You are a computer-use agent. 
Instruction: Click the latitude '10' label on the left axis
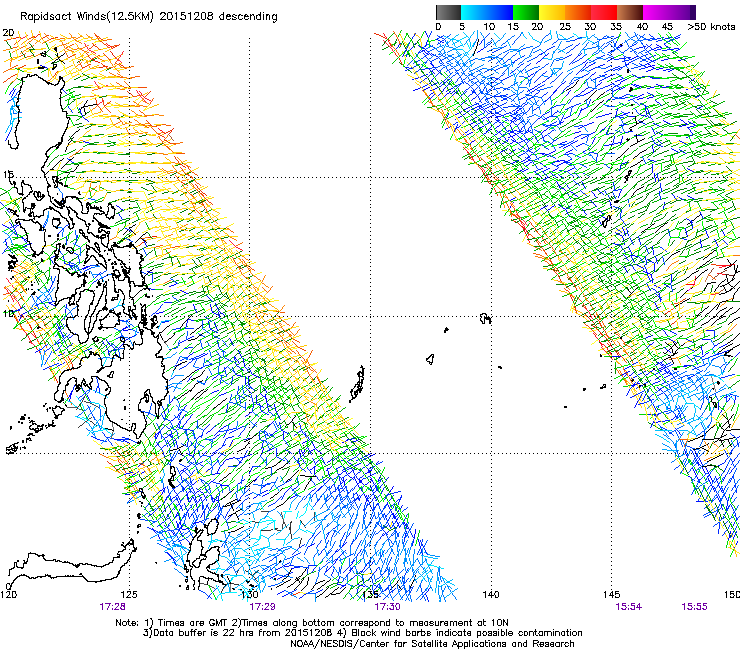coord(8,313)
